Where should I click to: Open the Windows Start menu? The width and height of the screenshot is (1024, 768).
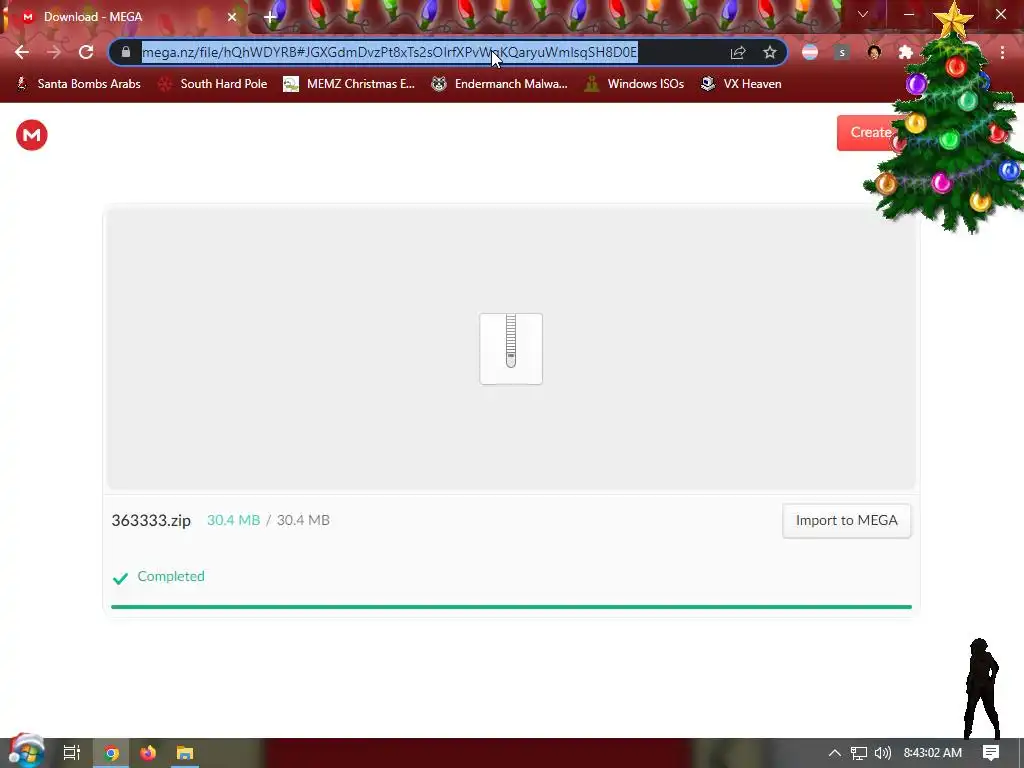click(25, 752)
